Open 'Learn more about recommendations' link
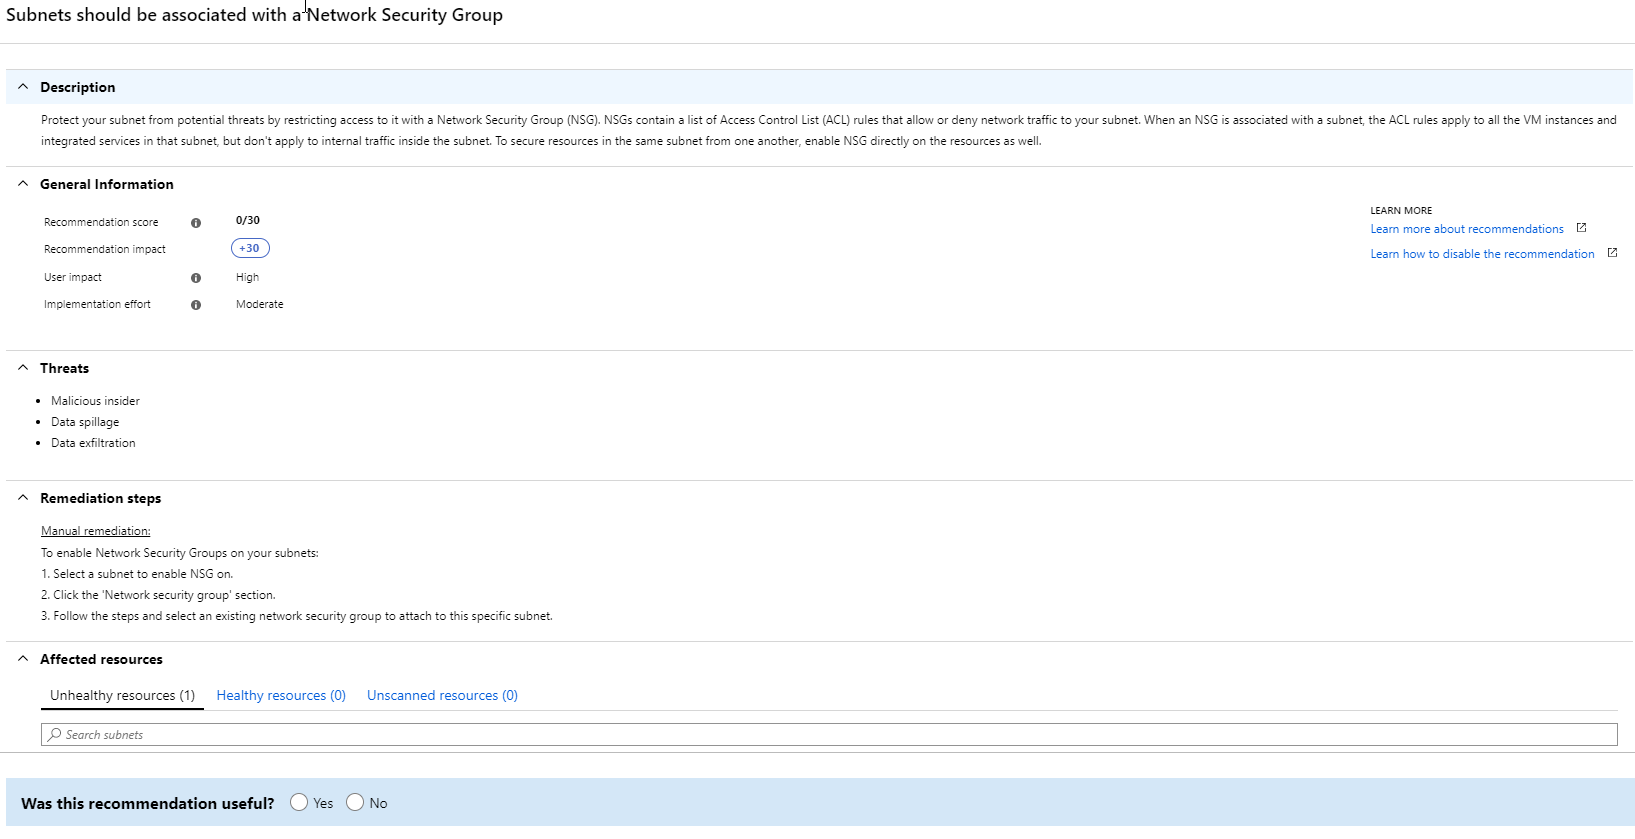 click(x=1466, y=229)
